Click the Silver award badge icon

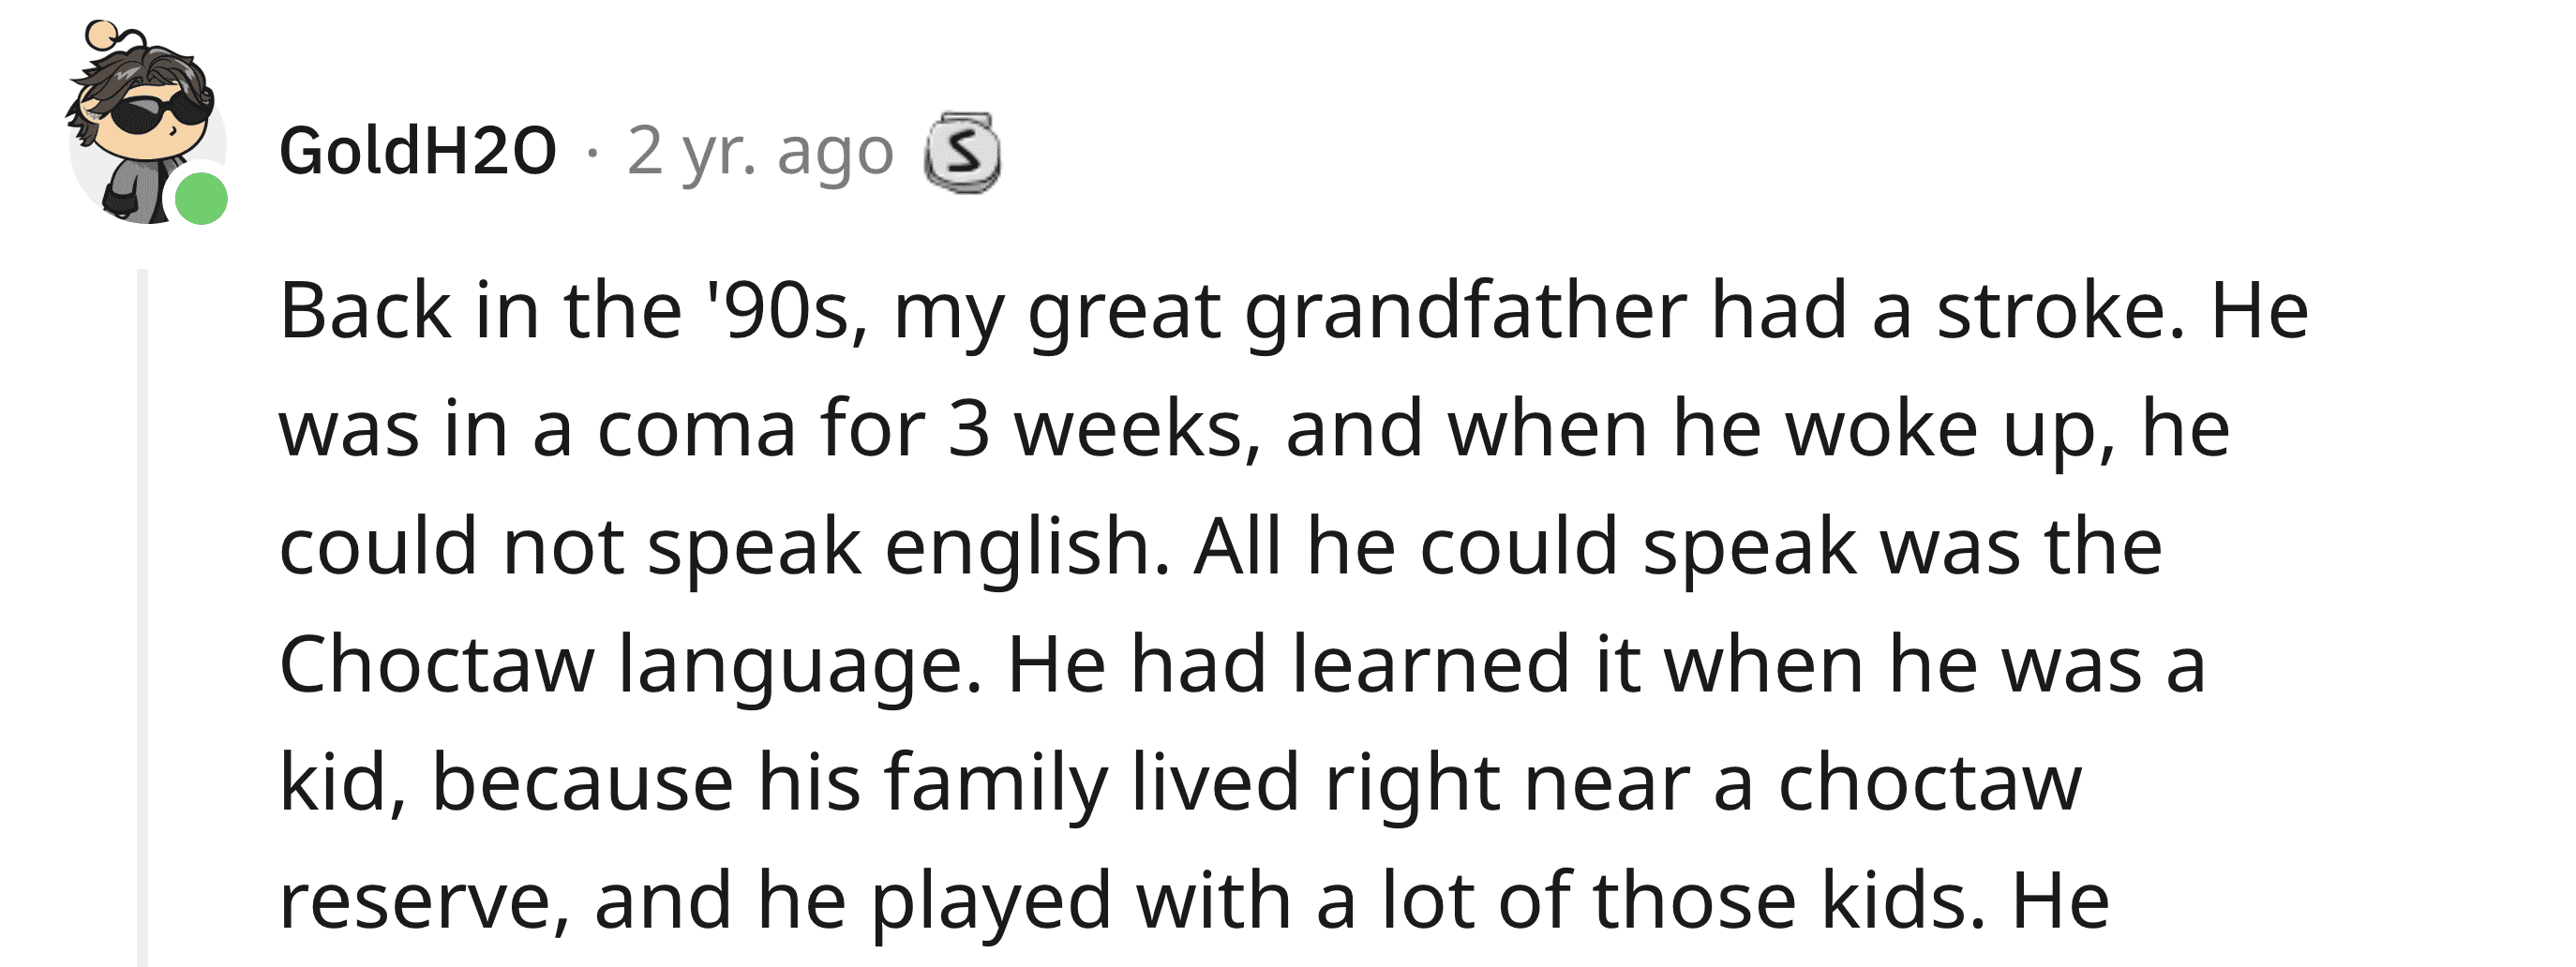962,153
